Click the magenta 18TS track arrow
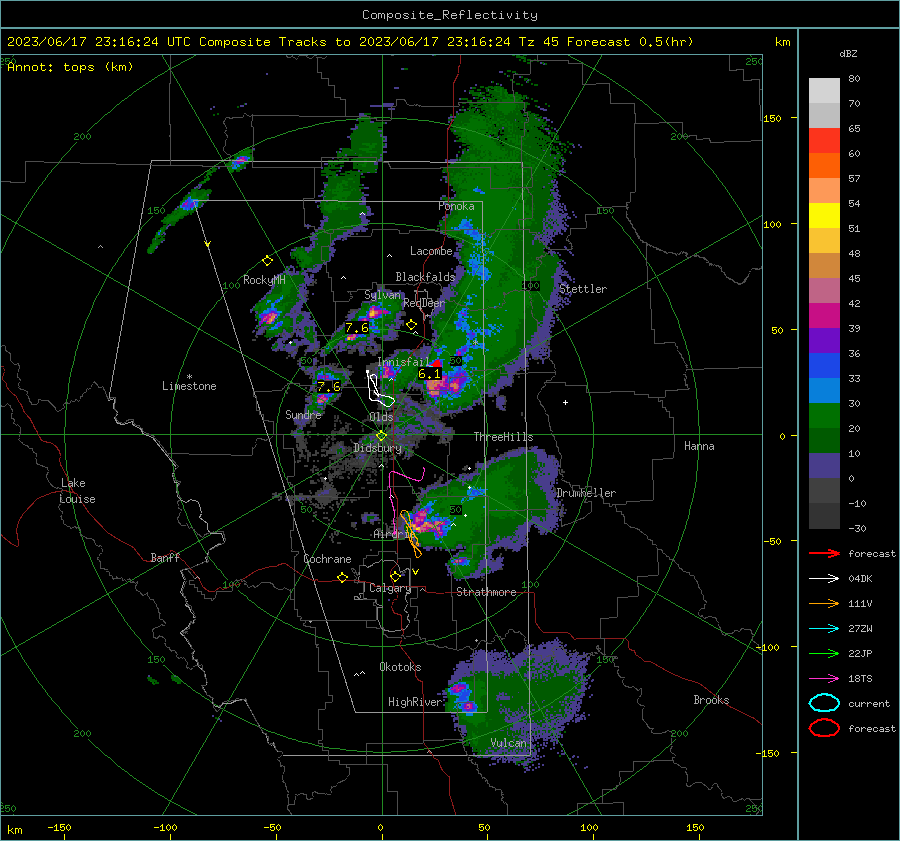 (x=824, y=679)
